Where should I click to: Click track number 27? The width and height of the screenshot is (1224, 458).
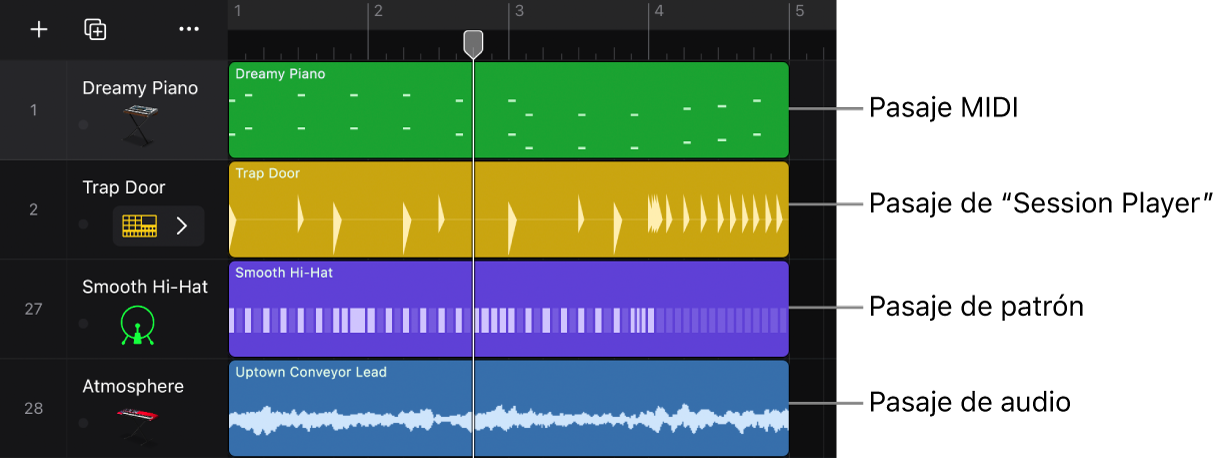tap(34, 309)
